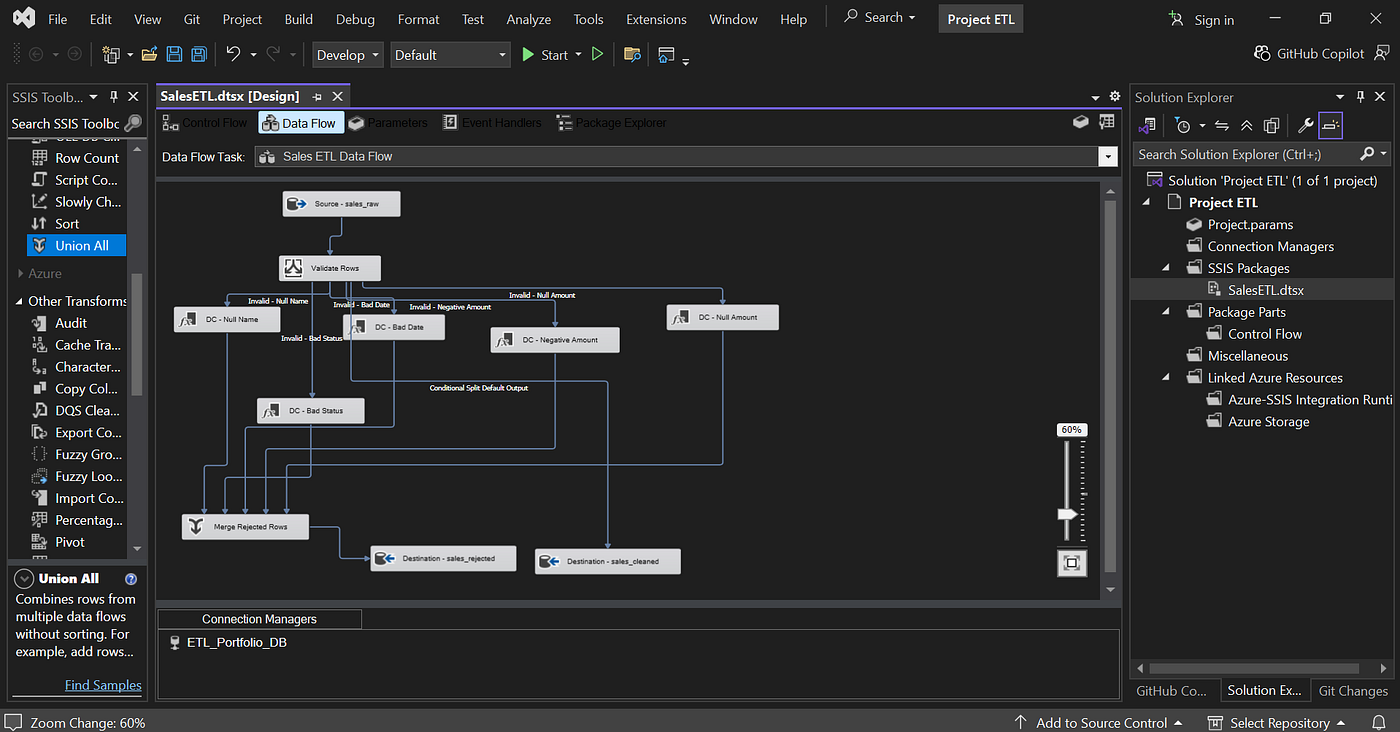Open the Find Samples link

pyautogui.click(x=103, y=685)
